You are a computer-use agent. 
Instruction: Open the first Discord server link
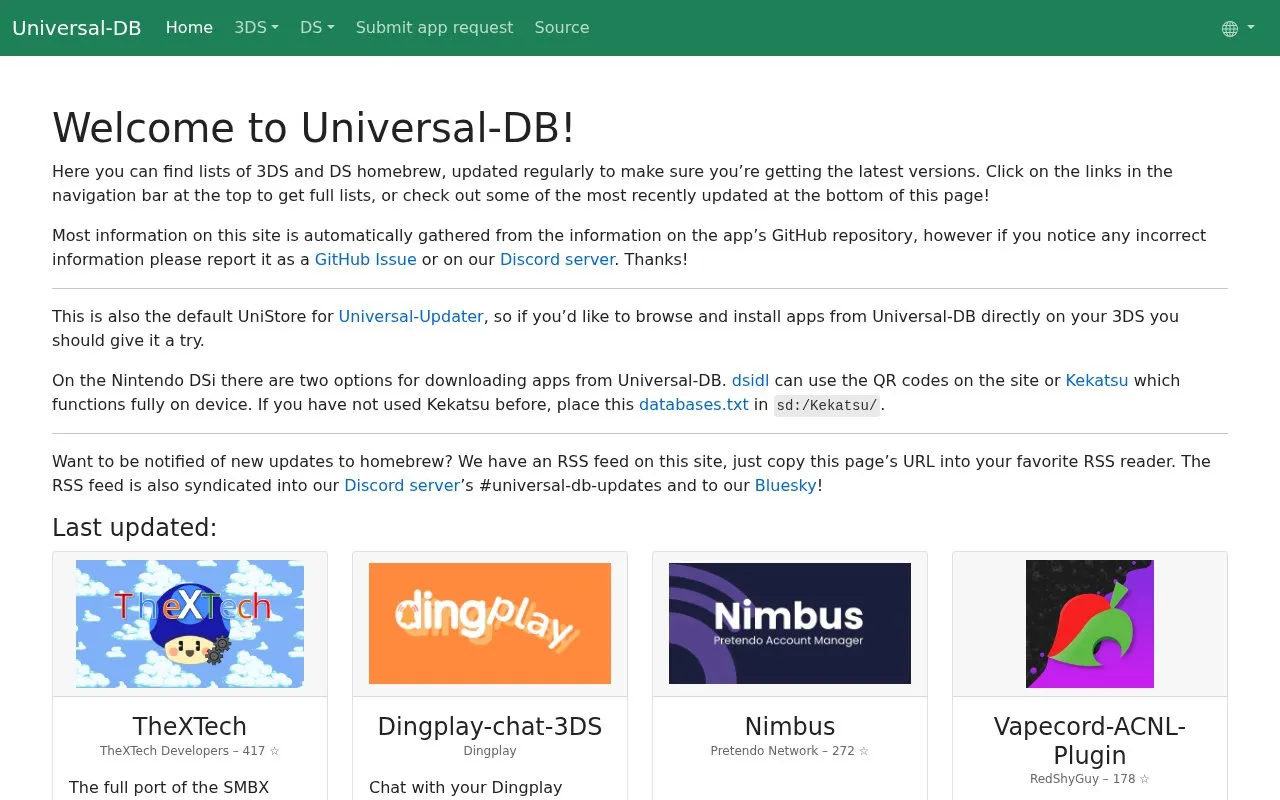tap(557, 260)
